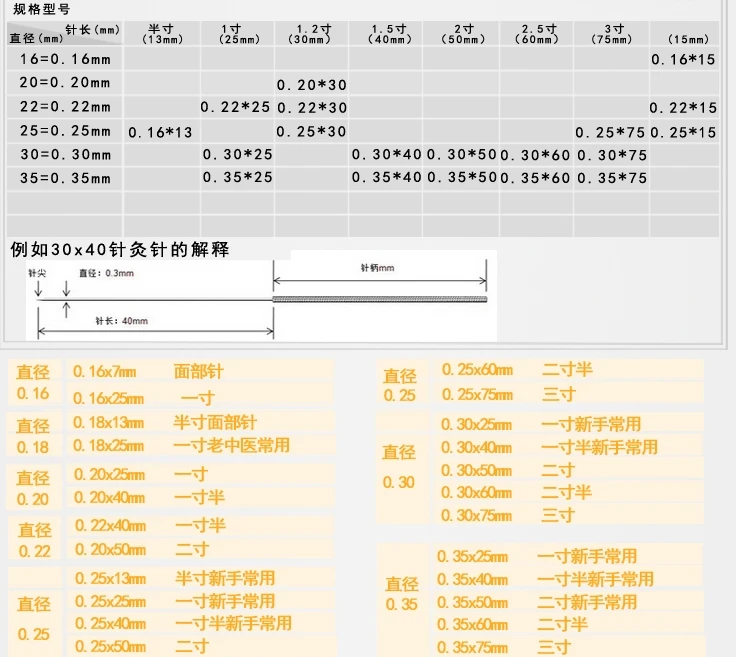This screenshot has height=657, width=736.
Task: Click the 直径 0.35 group label
Action: click(x=401, y=594)
